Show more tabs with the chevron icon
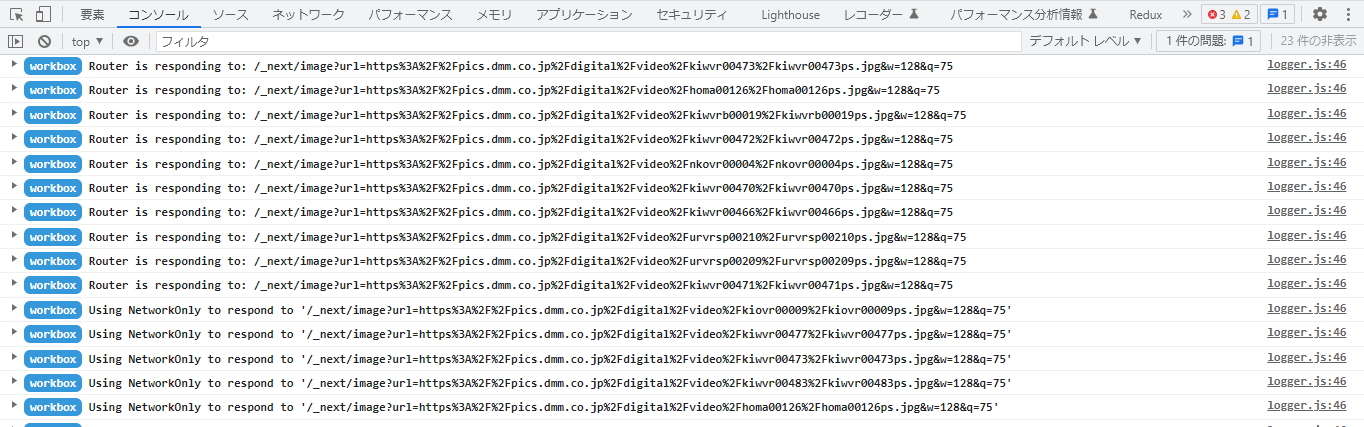 pyautogui.click(x=1187, y=14)
